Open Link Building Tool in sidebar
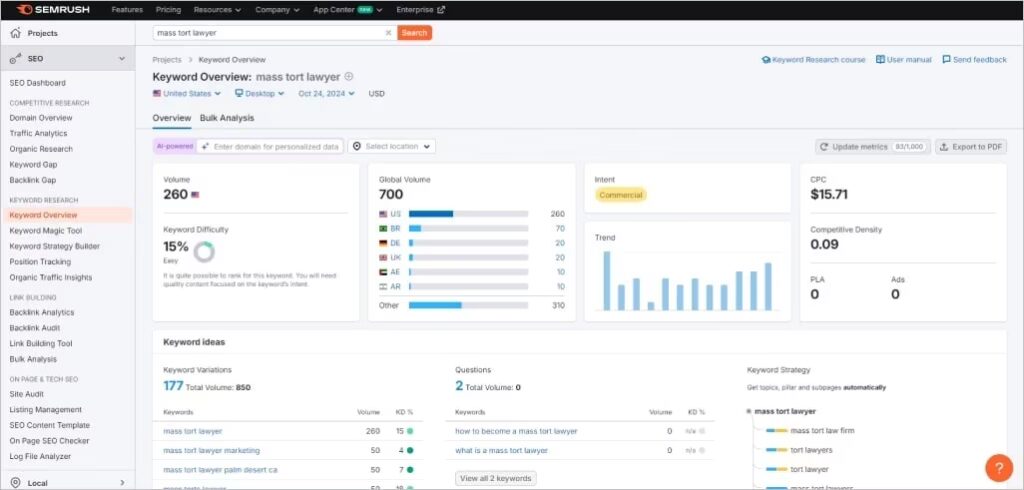Image resolution: width=1024 pixels, height=490 pixels. pos(41,344)
